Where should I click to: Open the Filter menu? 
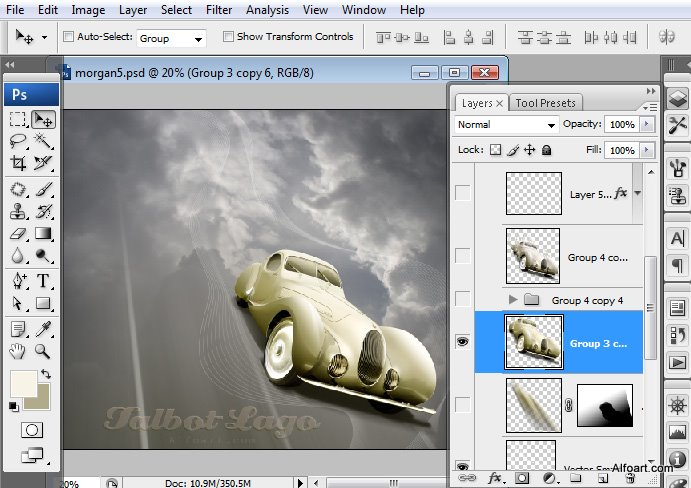pos(218,10)
